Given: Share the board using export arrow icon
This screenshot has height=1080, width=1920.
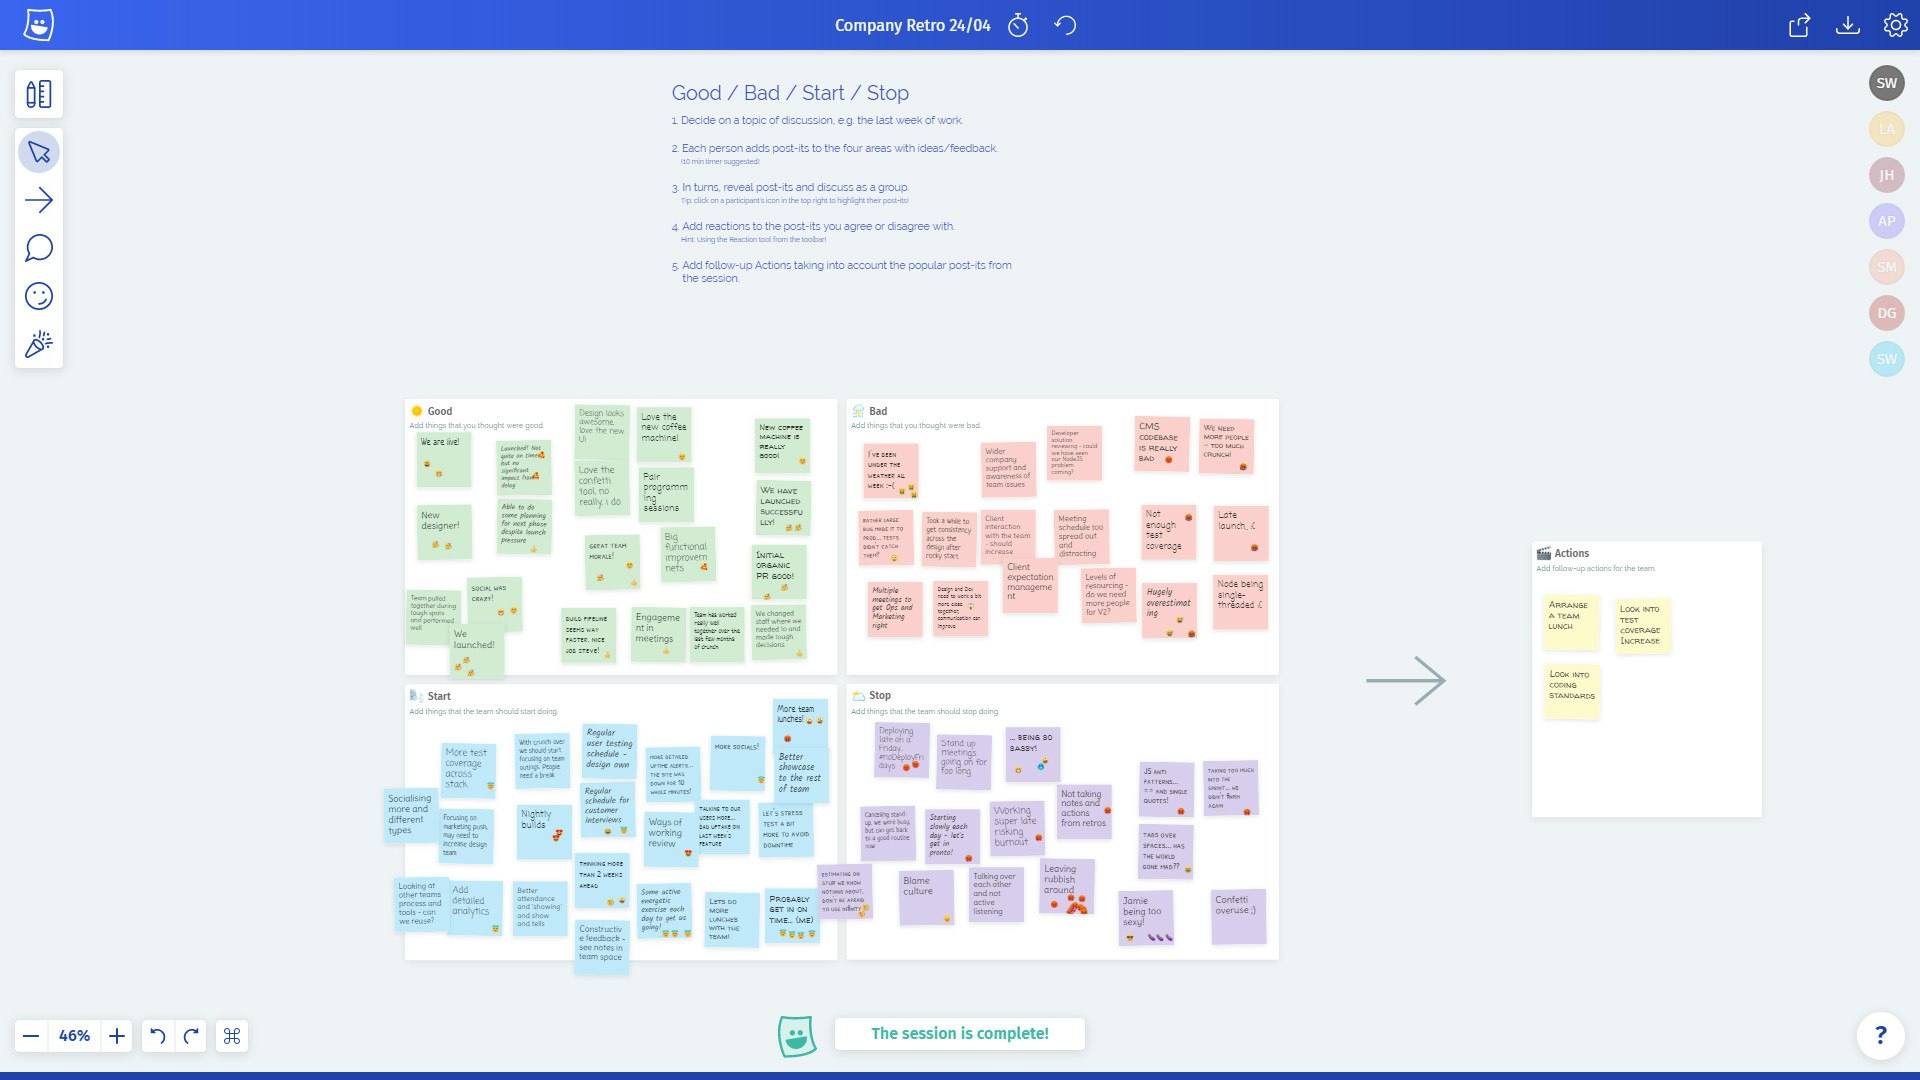Looking at the screenshot, I should pos(1799,25).
